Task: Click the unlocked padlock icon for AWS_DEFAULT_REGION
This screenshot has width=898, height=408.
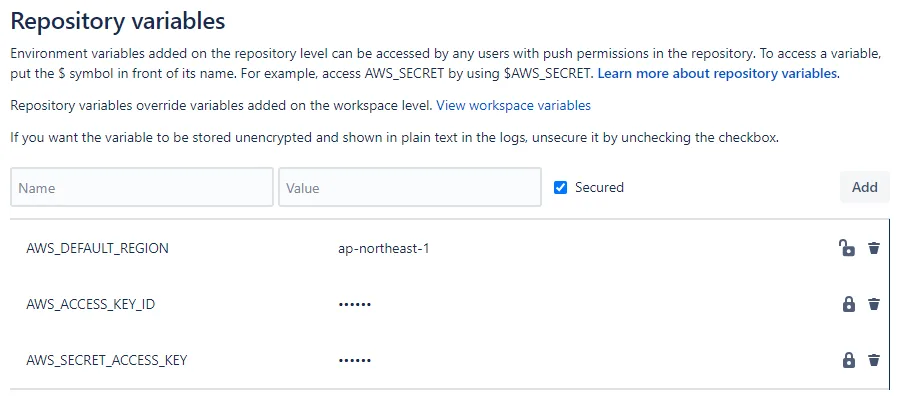Action: [x=846, y=248]
